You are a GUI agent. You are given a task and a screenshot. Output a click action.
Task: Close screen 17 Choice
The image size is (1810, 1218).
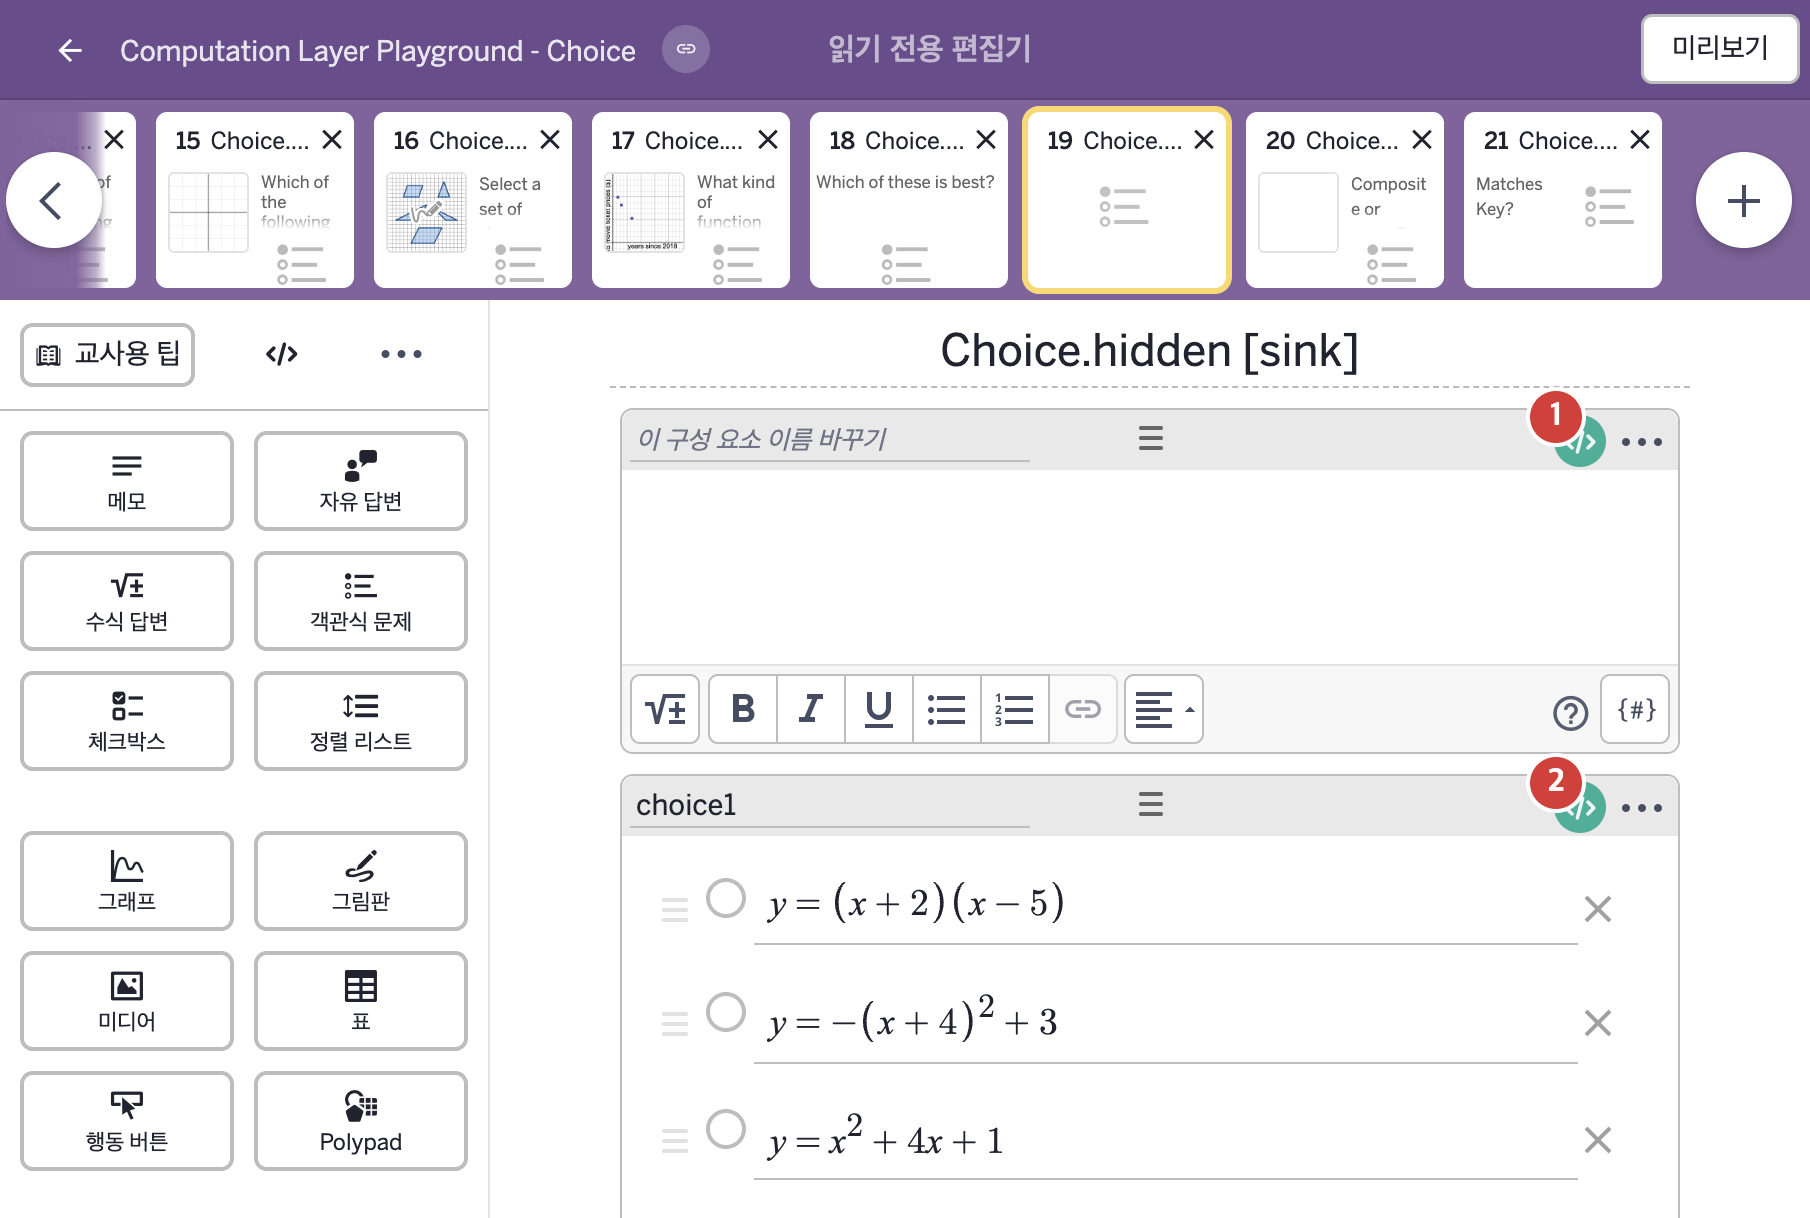tap(768, 140)
